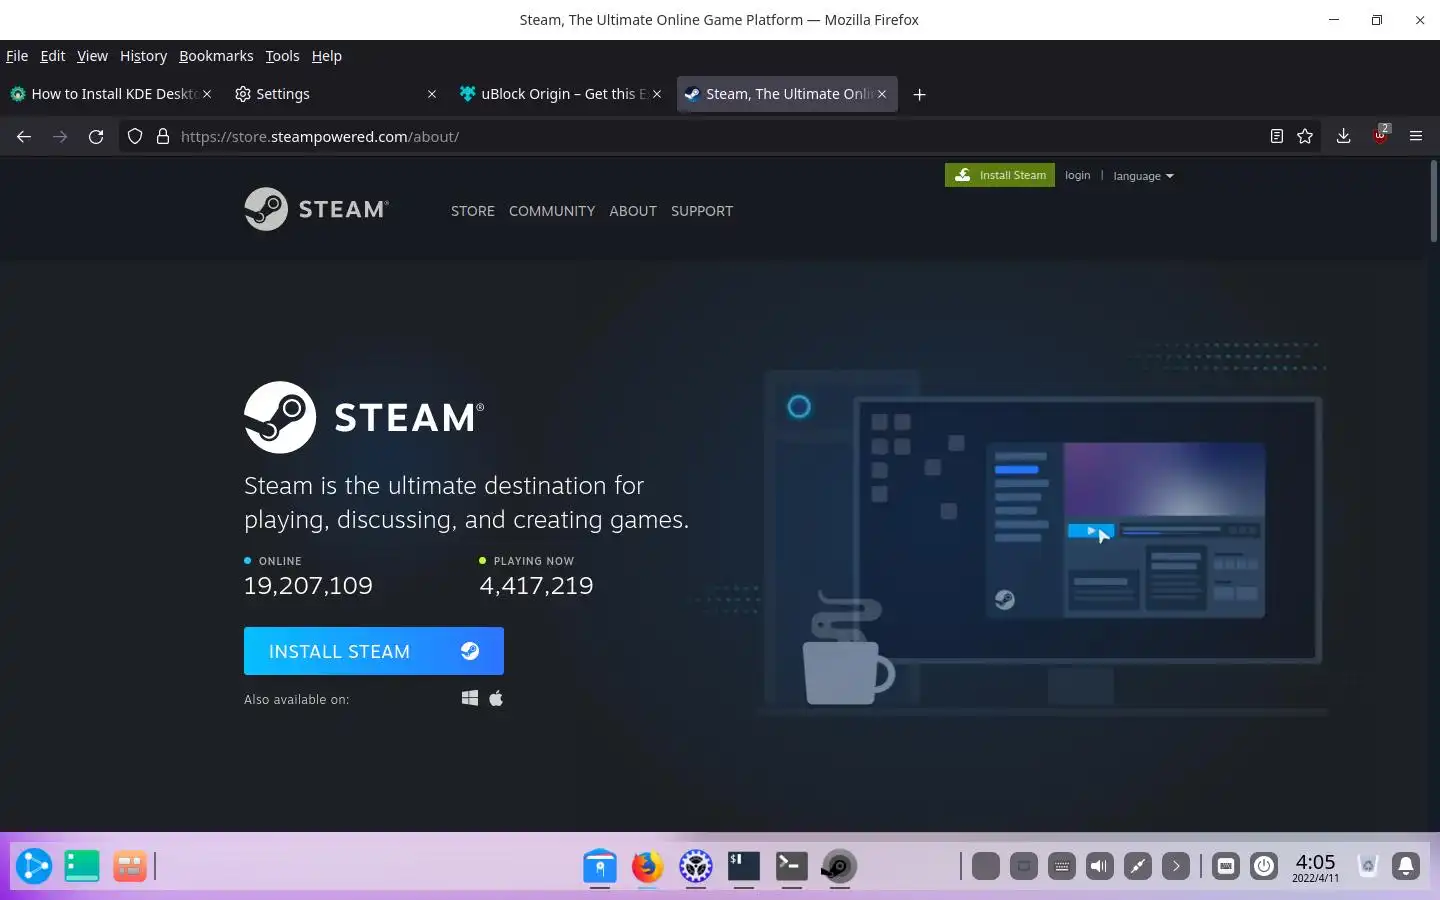Open the View menu

coord(92,56)
